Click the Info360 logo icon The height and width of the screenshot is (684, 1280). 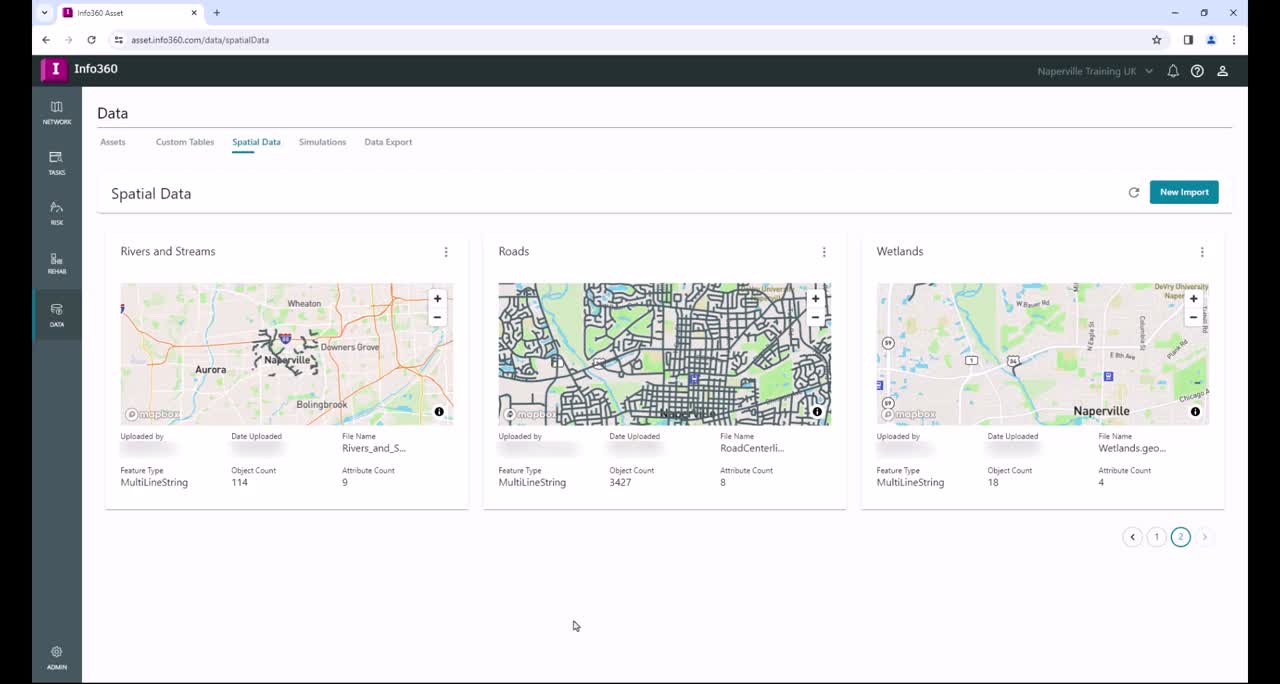coord(54,69)
